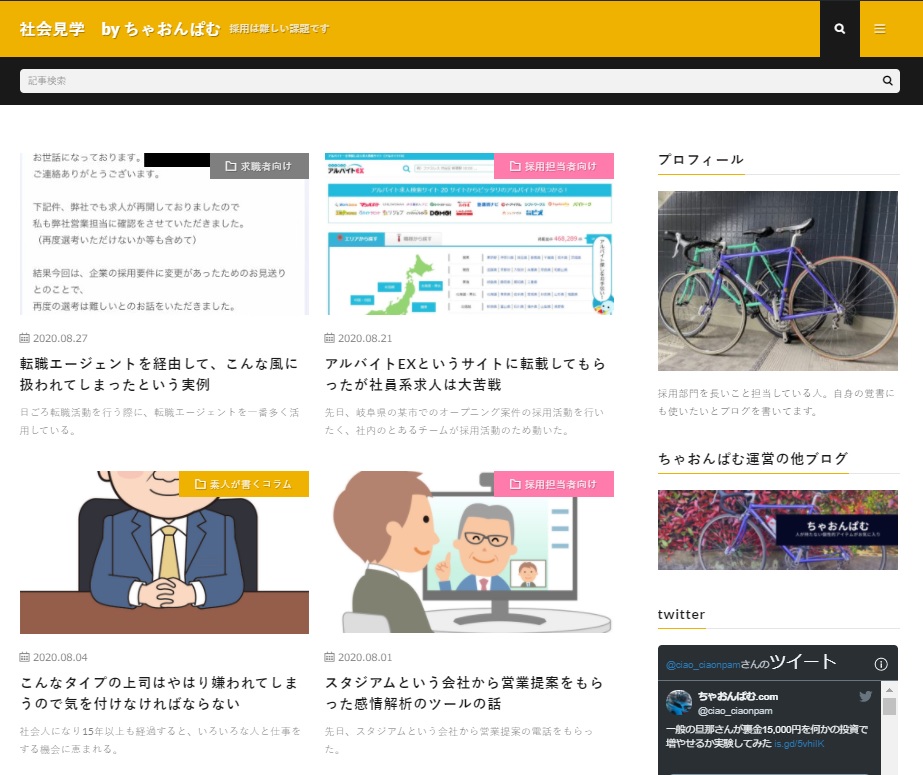923x775 pixels.
Task: Click calendar icon beside 2020.08.27
Action: pyautogui.click(x=25, y=338)
